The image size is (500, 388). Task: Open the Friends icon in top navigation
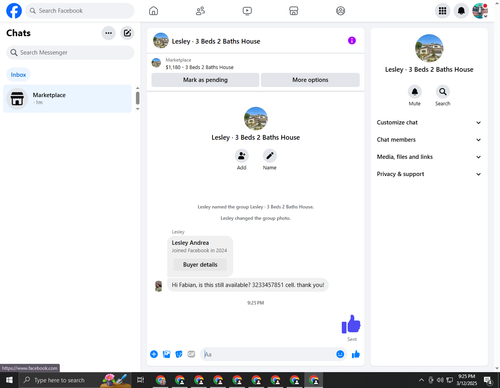pyautogui.click(x=200, y=11)
